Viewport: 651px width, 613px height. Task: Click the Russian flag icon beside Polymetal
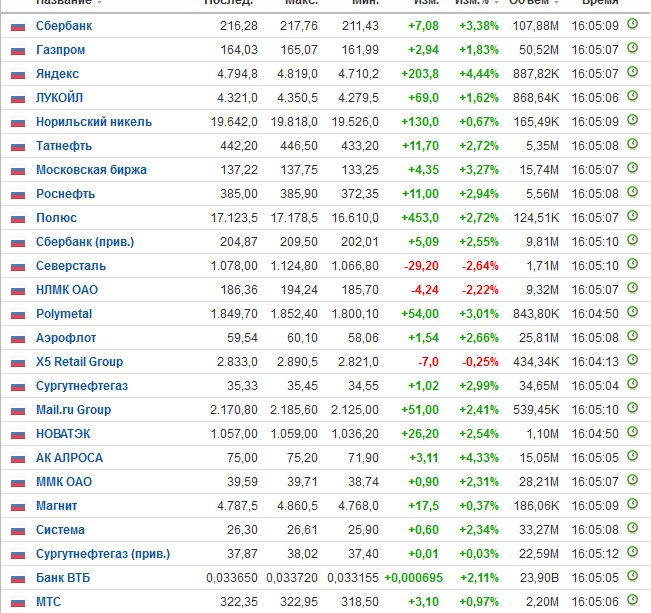(x=18, y=315)
